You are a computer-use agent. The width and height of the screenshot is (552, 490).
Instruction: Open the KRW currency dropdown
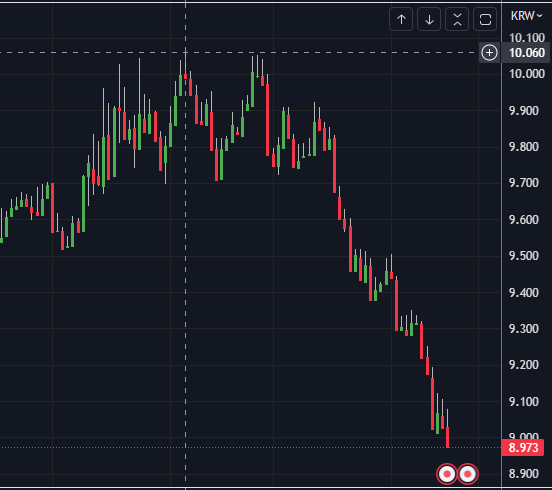tap(526, 16)
